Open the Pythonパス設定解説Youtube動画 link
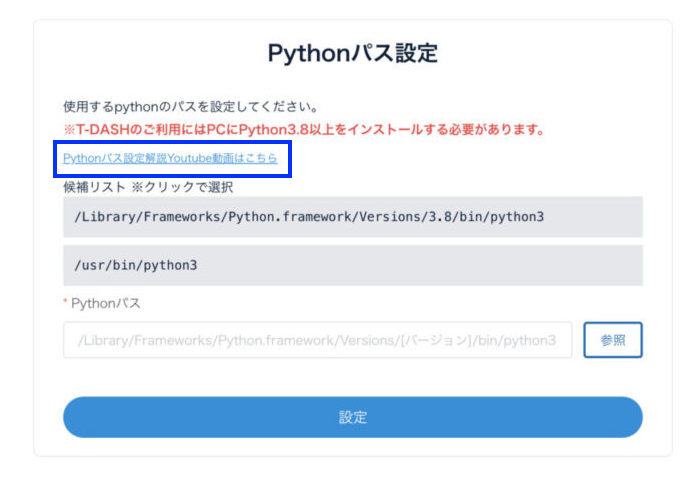Image resolution: width=699 pixels, height=489 pixels. (x=170, y=158)
